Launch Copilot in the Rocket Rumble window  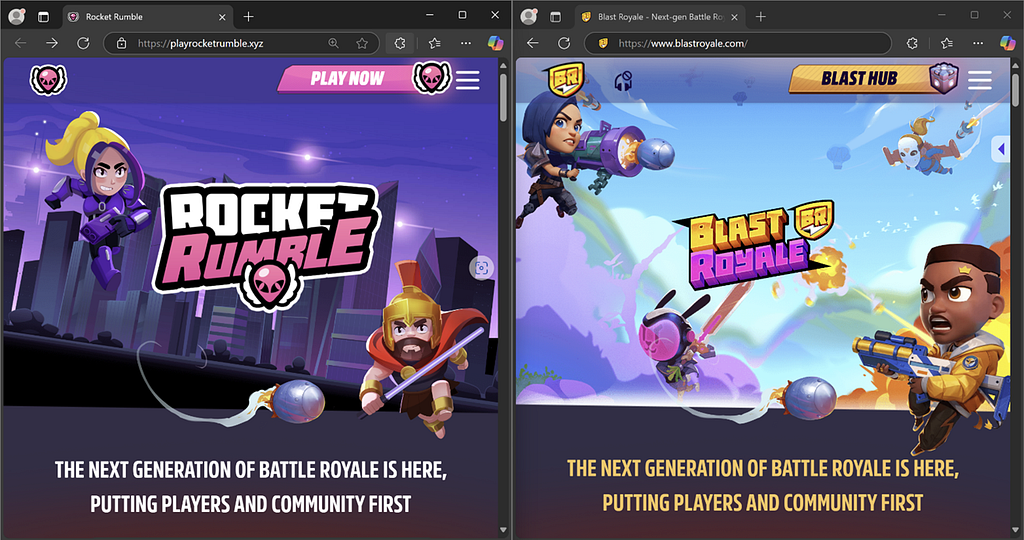tap(496, 43)
